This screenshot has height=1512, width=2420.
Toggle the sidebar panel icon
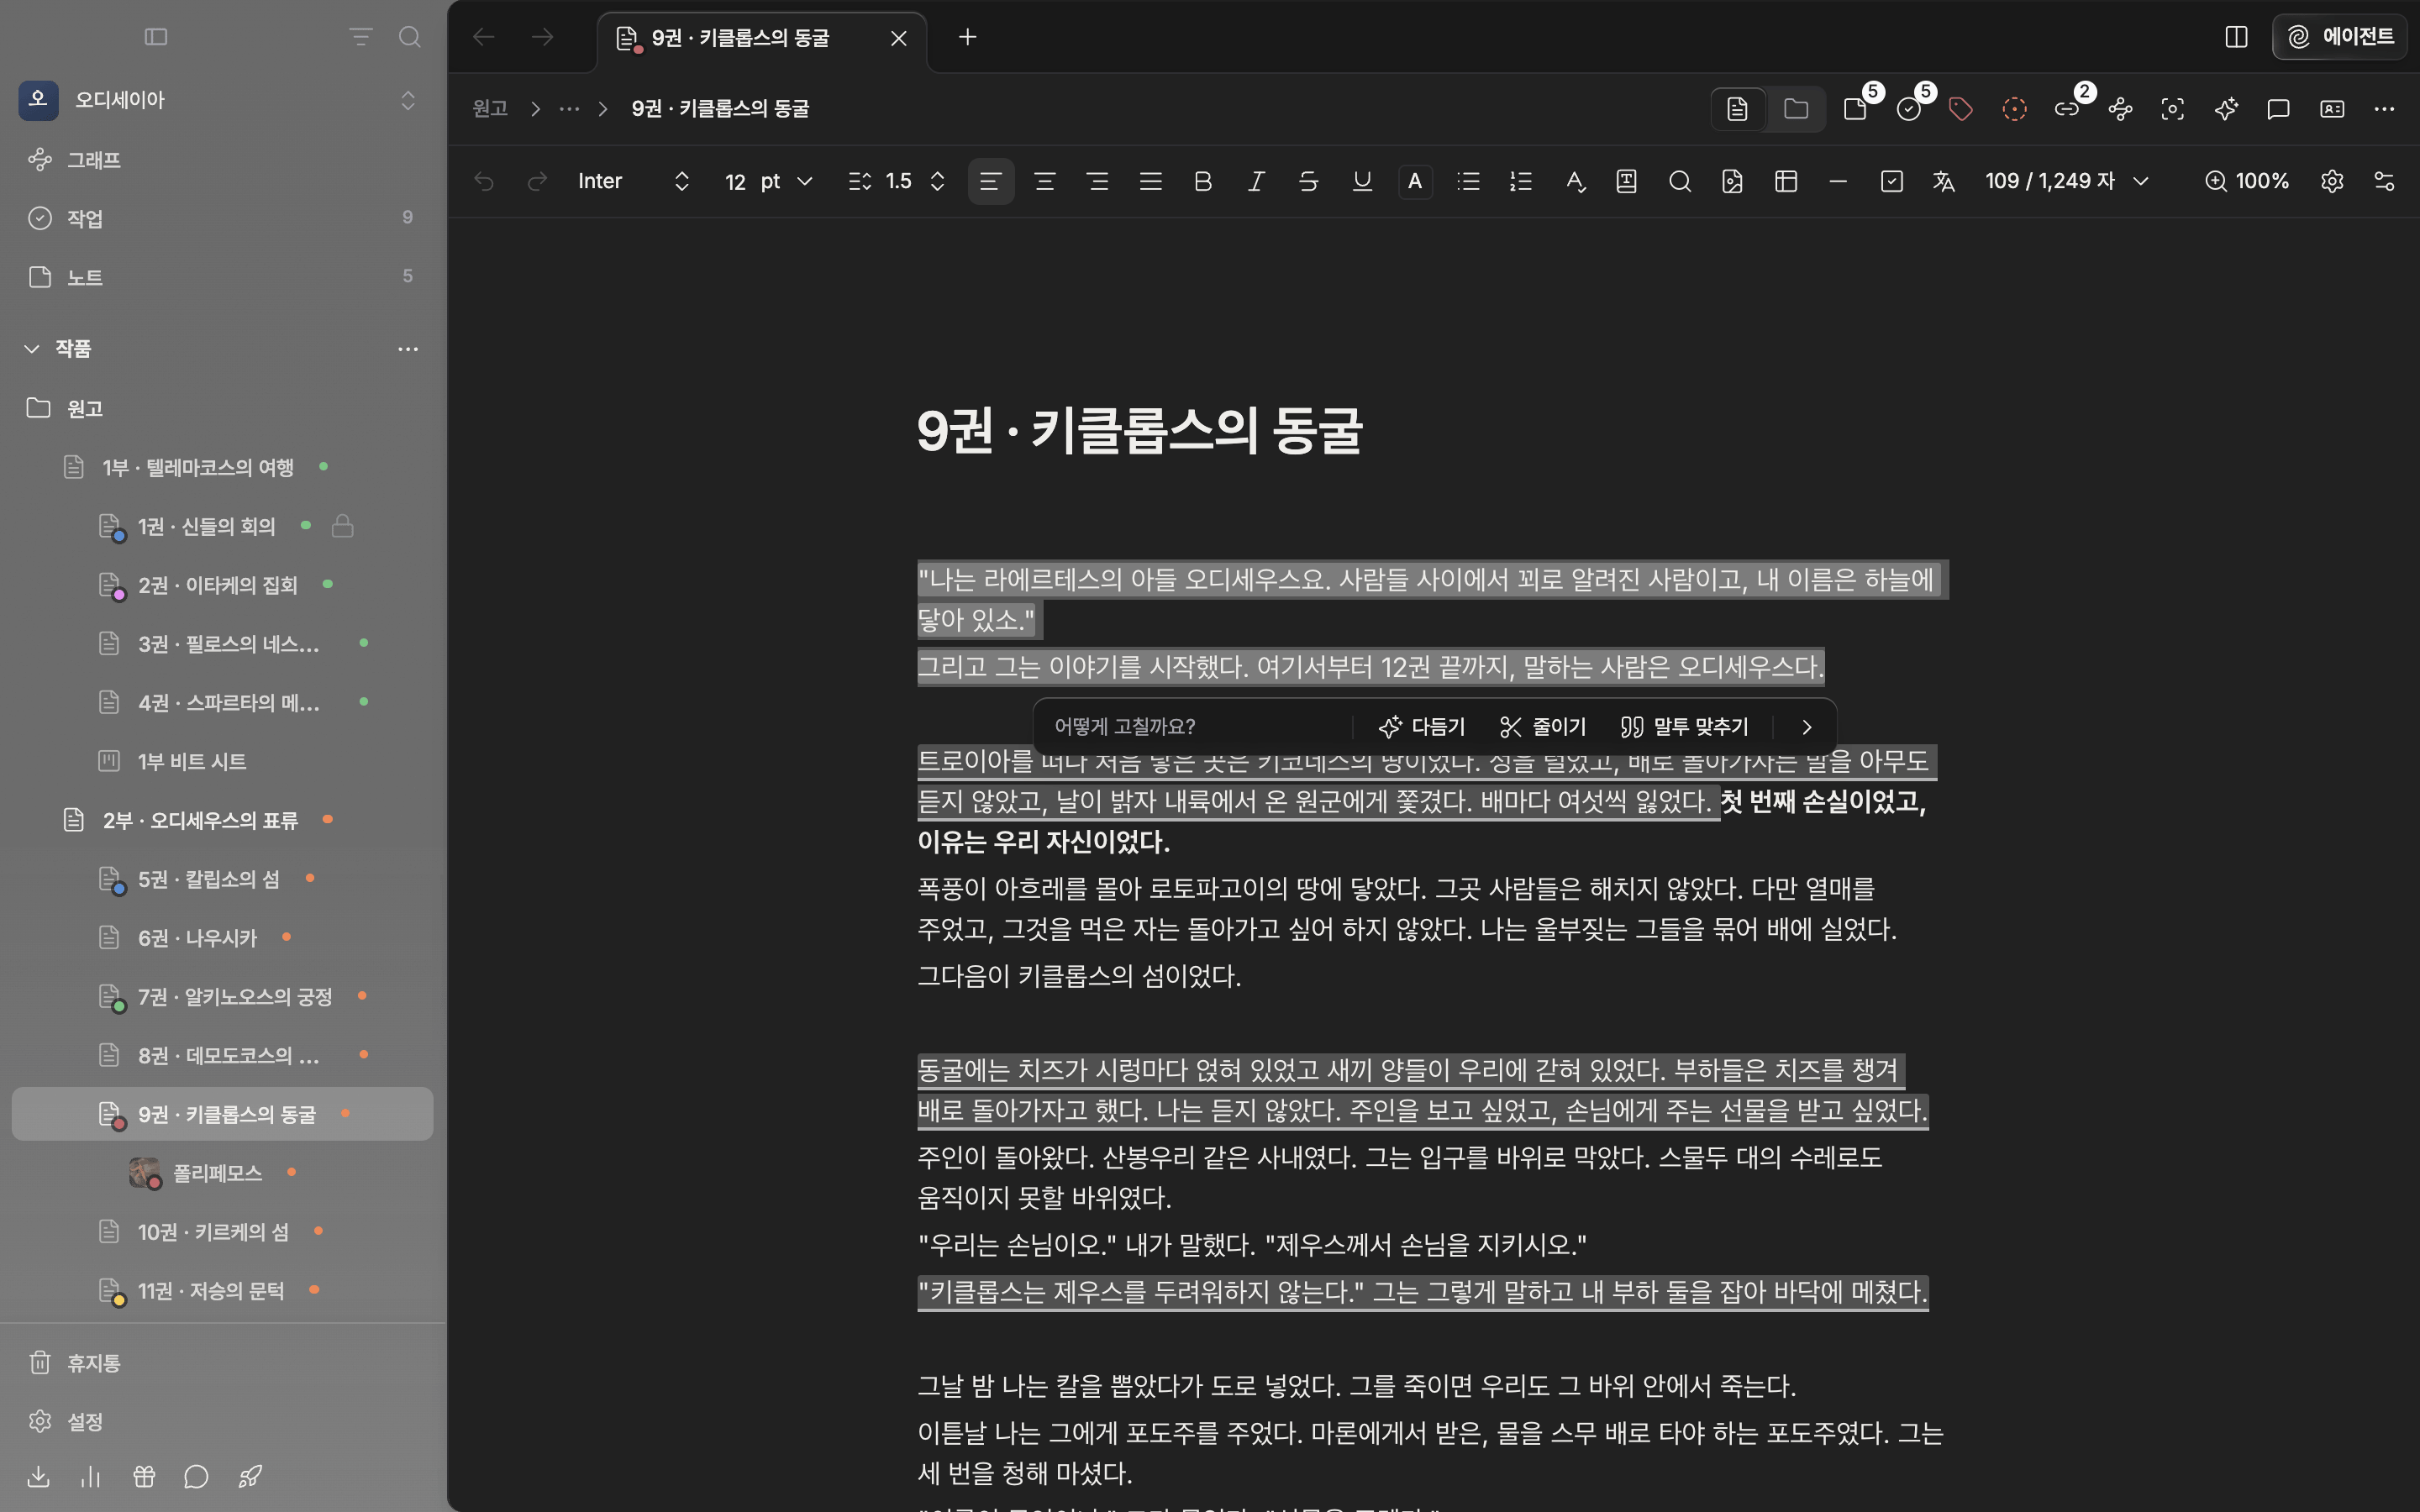point(156,37)
